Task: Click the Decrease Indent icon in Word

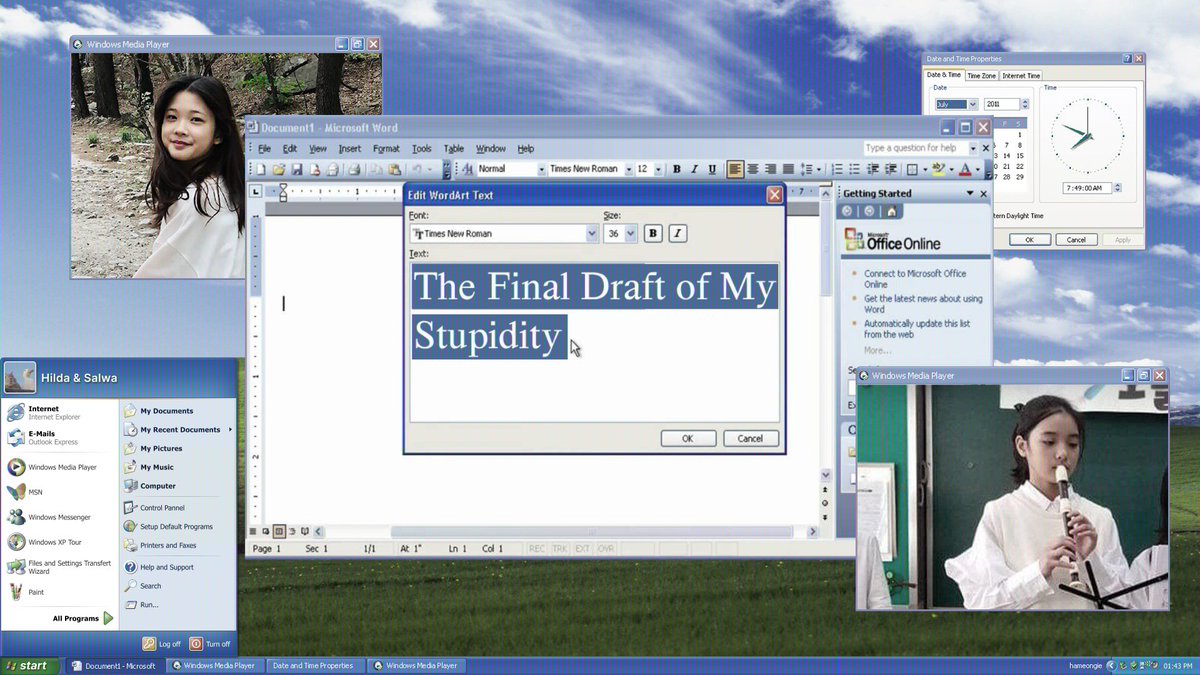Action: click(874, 169)
